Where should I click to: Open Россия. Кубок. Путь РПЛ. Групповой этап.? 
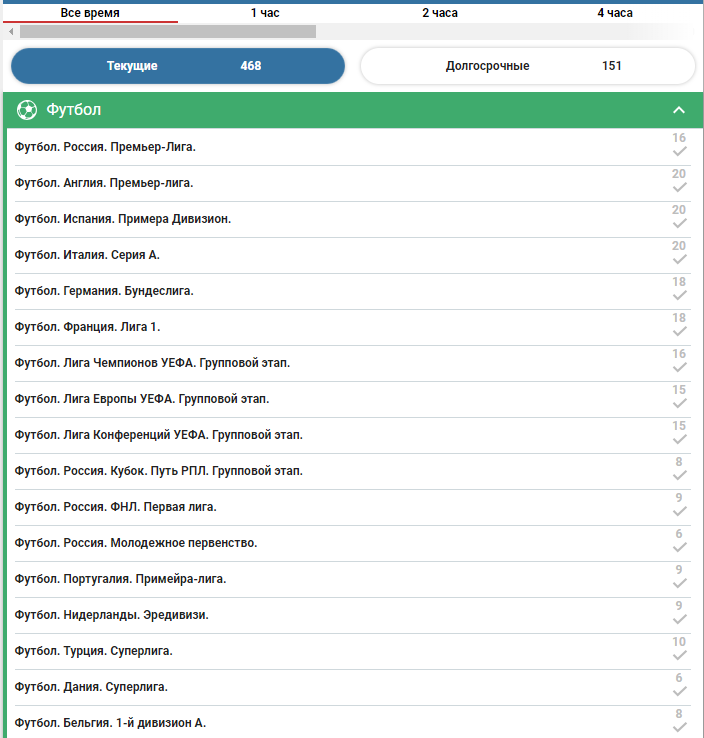(x=159, y=471)
